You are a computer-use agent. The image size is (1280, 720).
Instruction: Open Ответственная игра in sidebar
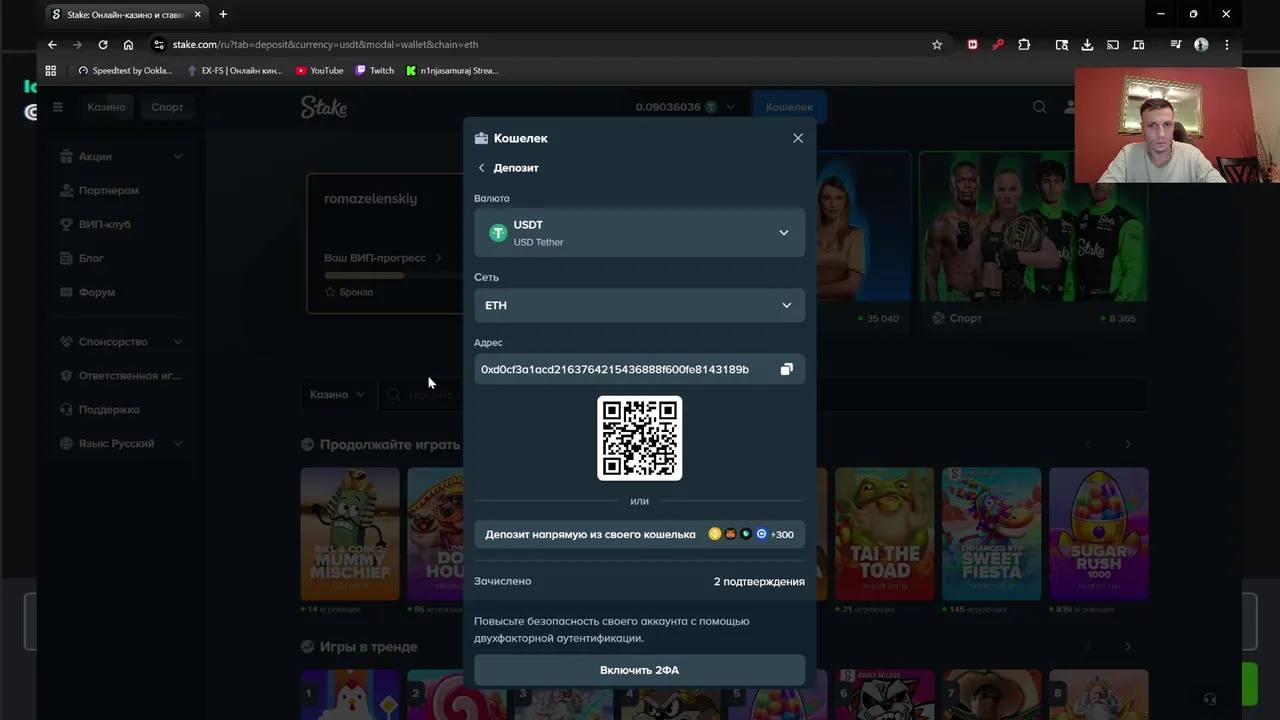pyautogui.click(x=120, y=376)
